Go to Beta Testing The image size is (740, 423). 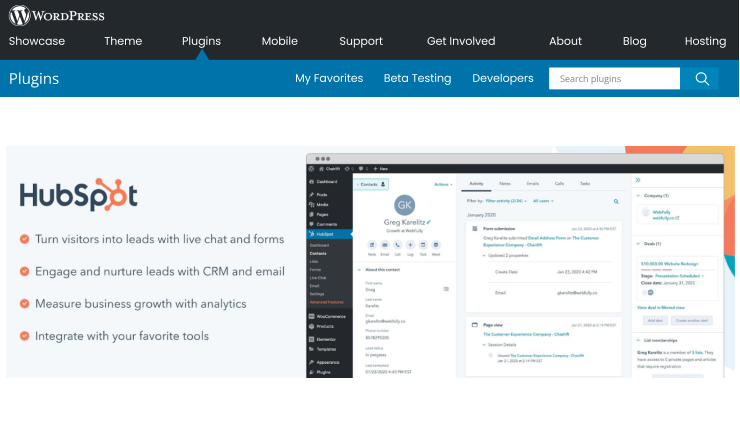(417, 78)
